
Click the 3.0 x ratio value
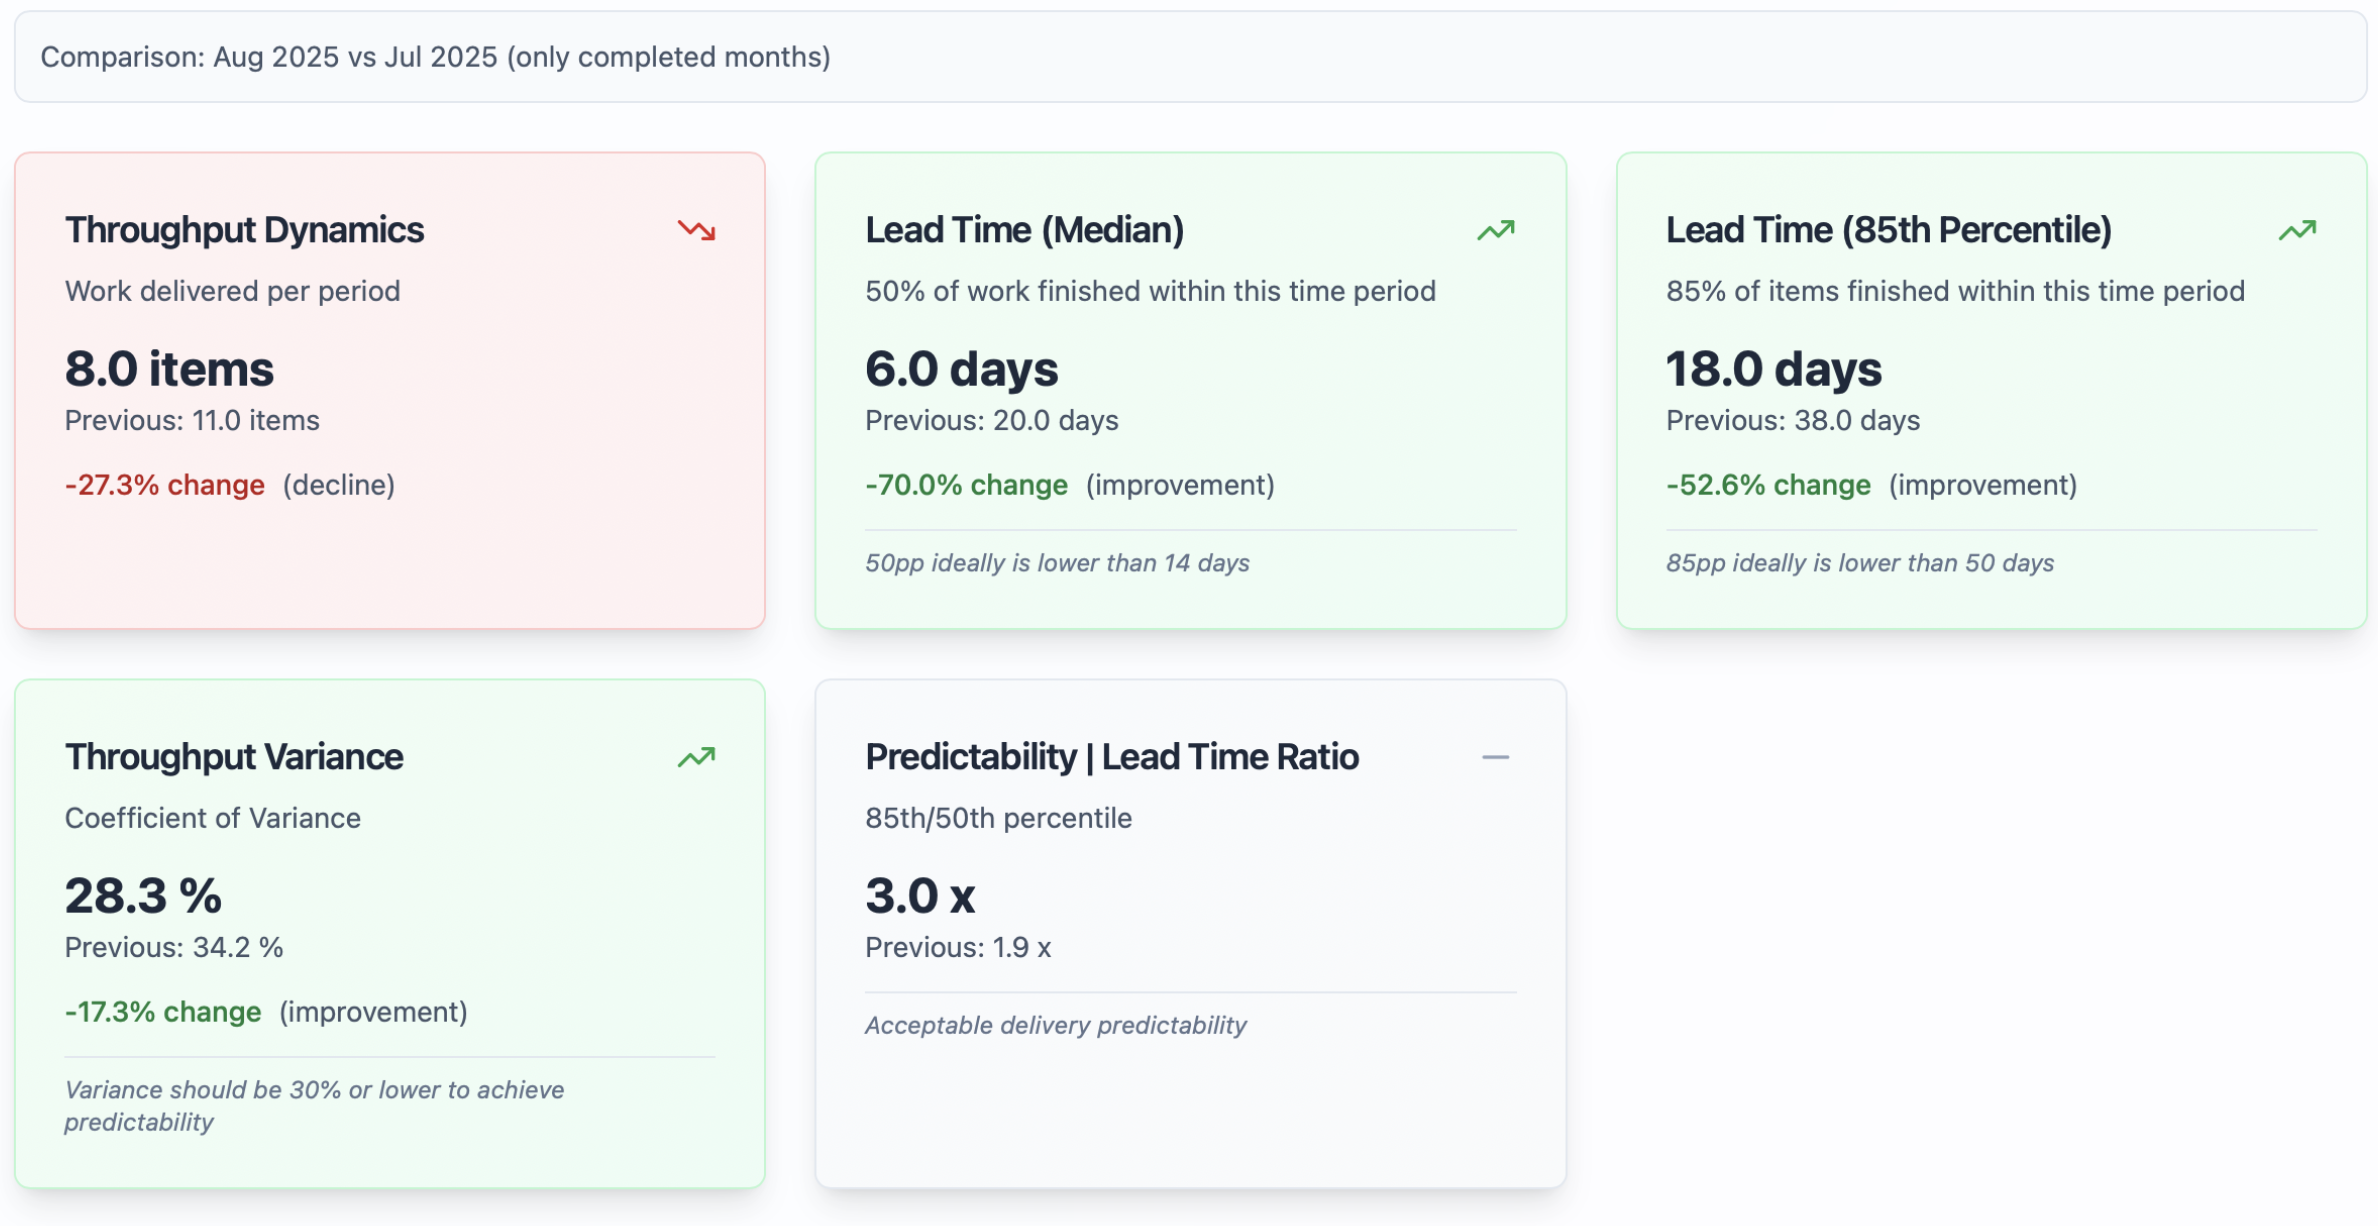tap(919, 896)
